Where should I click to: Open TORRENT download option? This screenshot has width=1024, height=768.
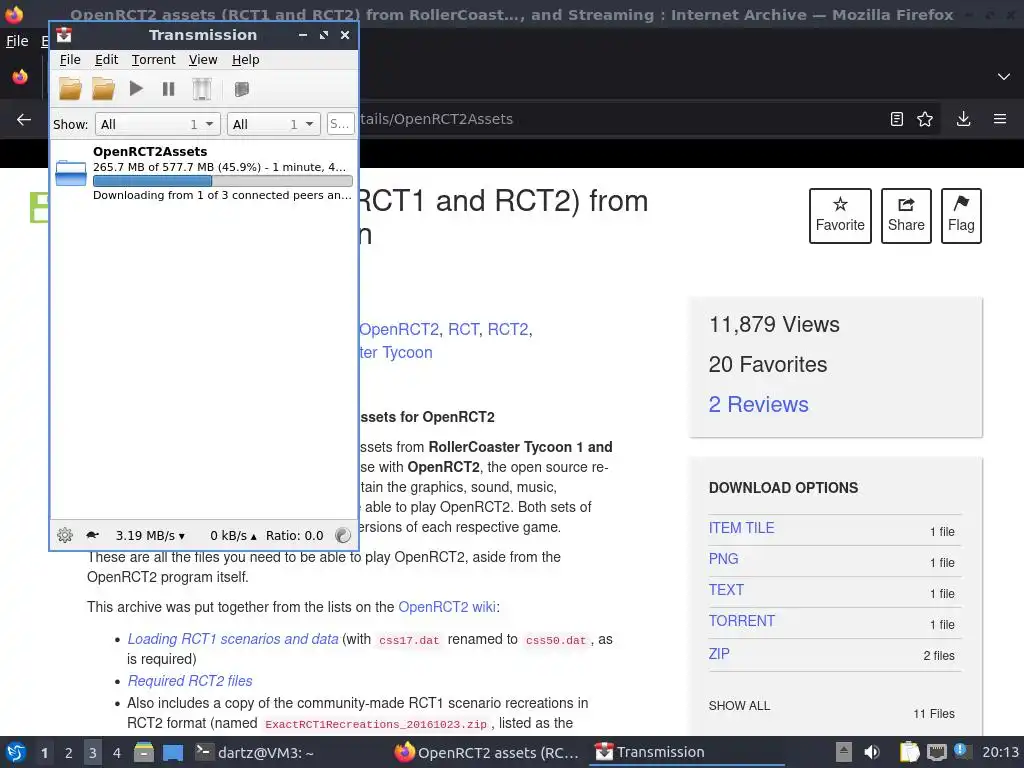point(742,621)
